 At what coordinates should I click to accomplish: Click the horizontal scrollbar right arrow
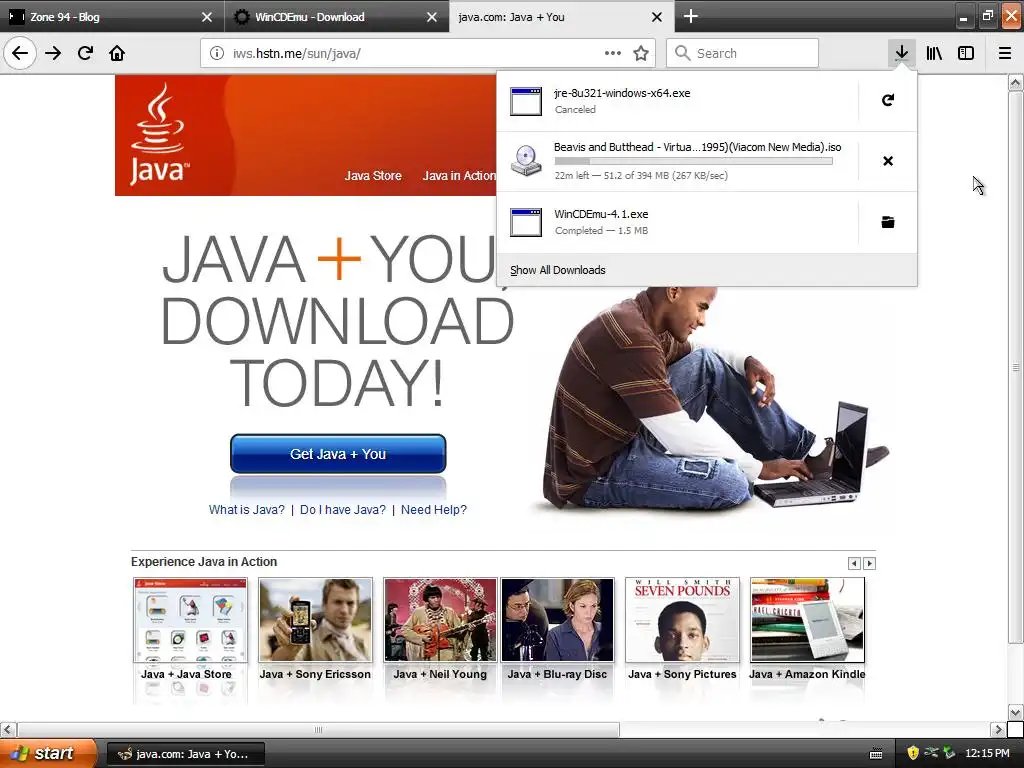coord(997,729)
